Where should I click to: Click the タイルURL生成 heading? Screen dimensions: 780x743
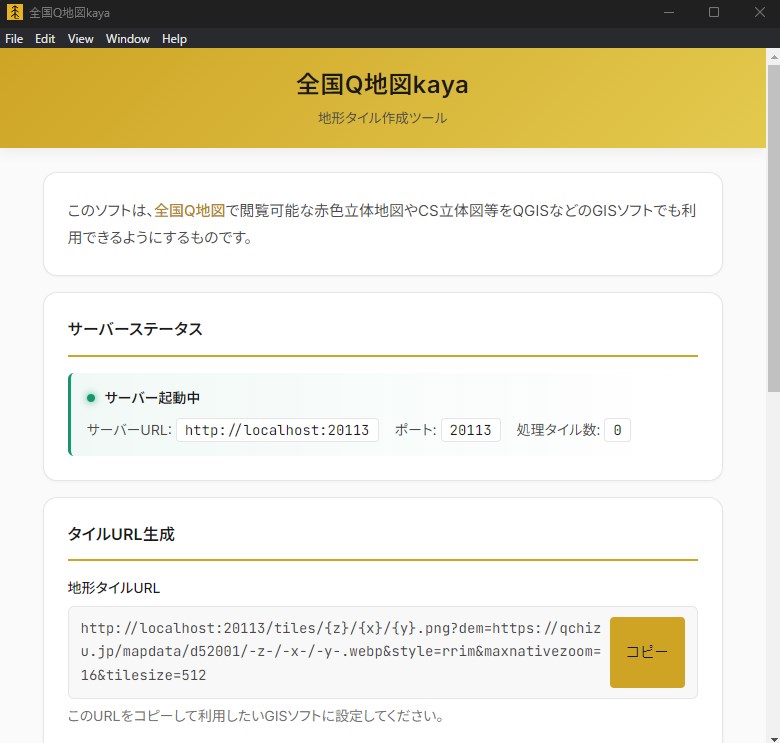click(121, 534)
